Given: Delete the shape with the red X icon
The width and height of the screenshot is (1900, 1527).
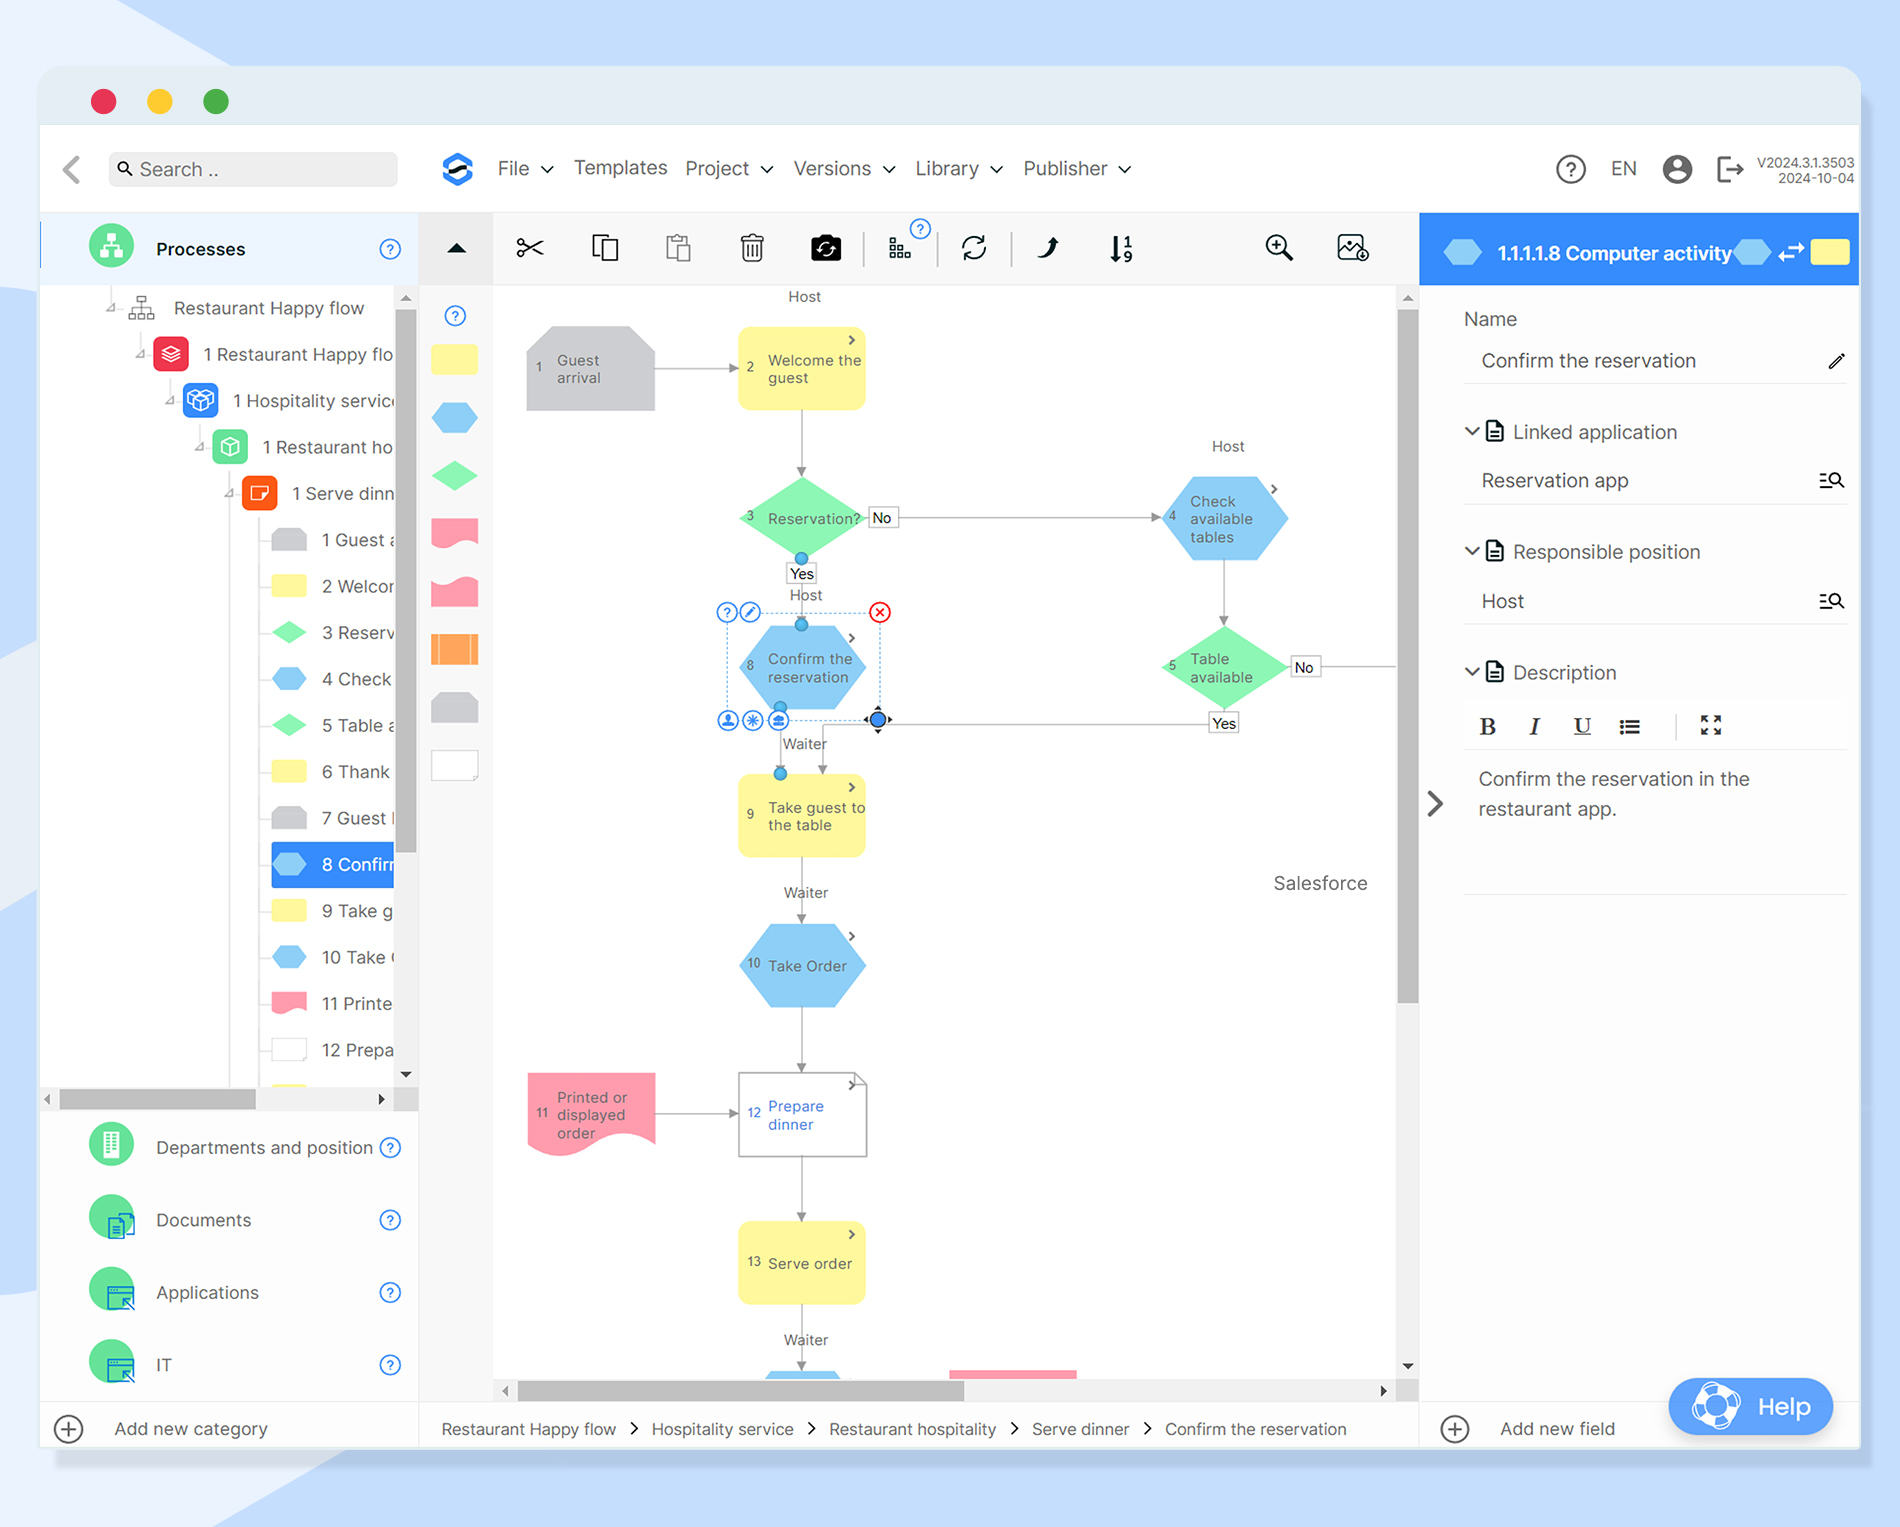Looking at the screenshot, I should [x=880, y=612].
